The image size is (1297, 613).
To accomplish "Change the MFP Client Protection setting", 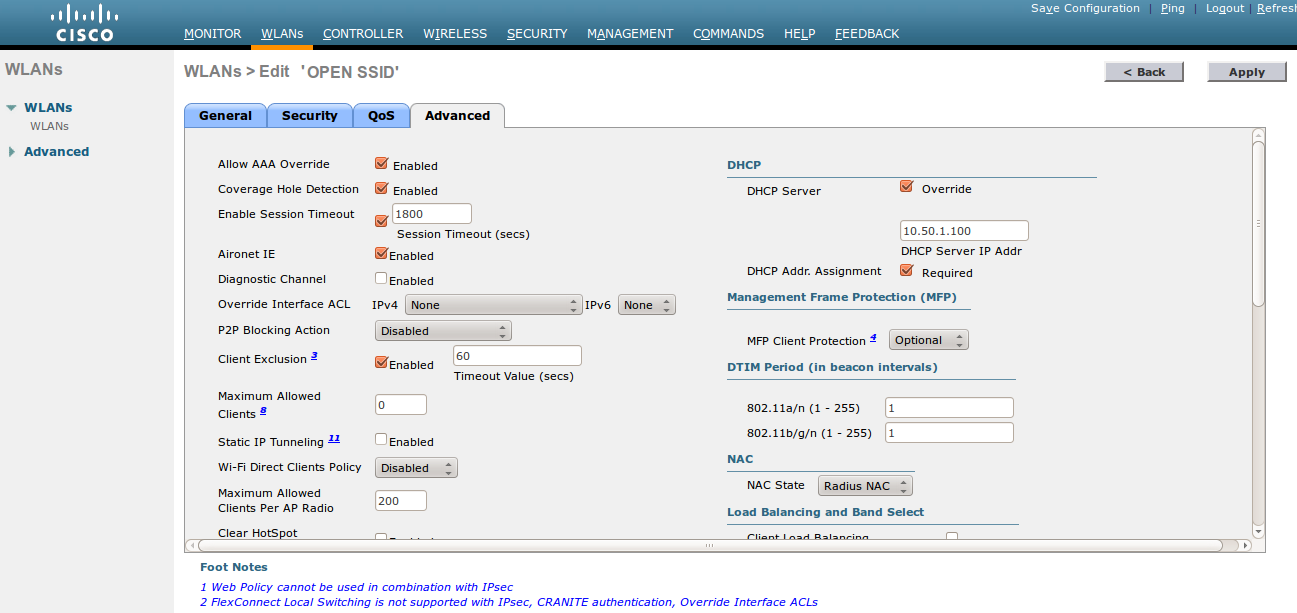I will pyautogui.click(x=928, y=339).
